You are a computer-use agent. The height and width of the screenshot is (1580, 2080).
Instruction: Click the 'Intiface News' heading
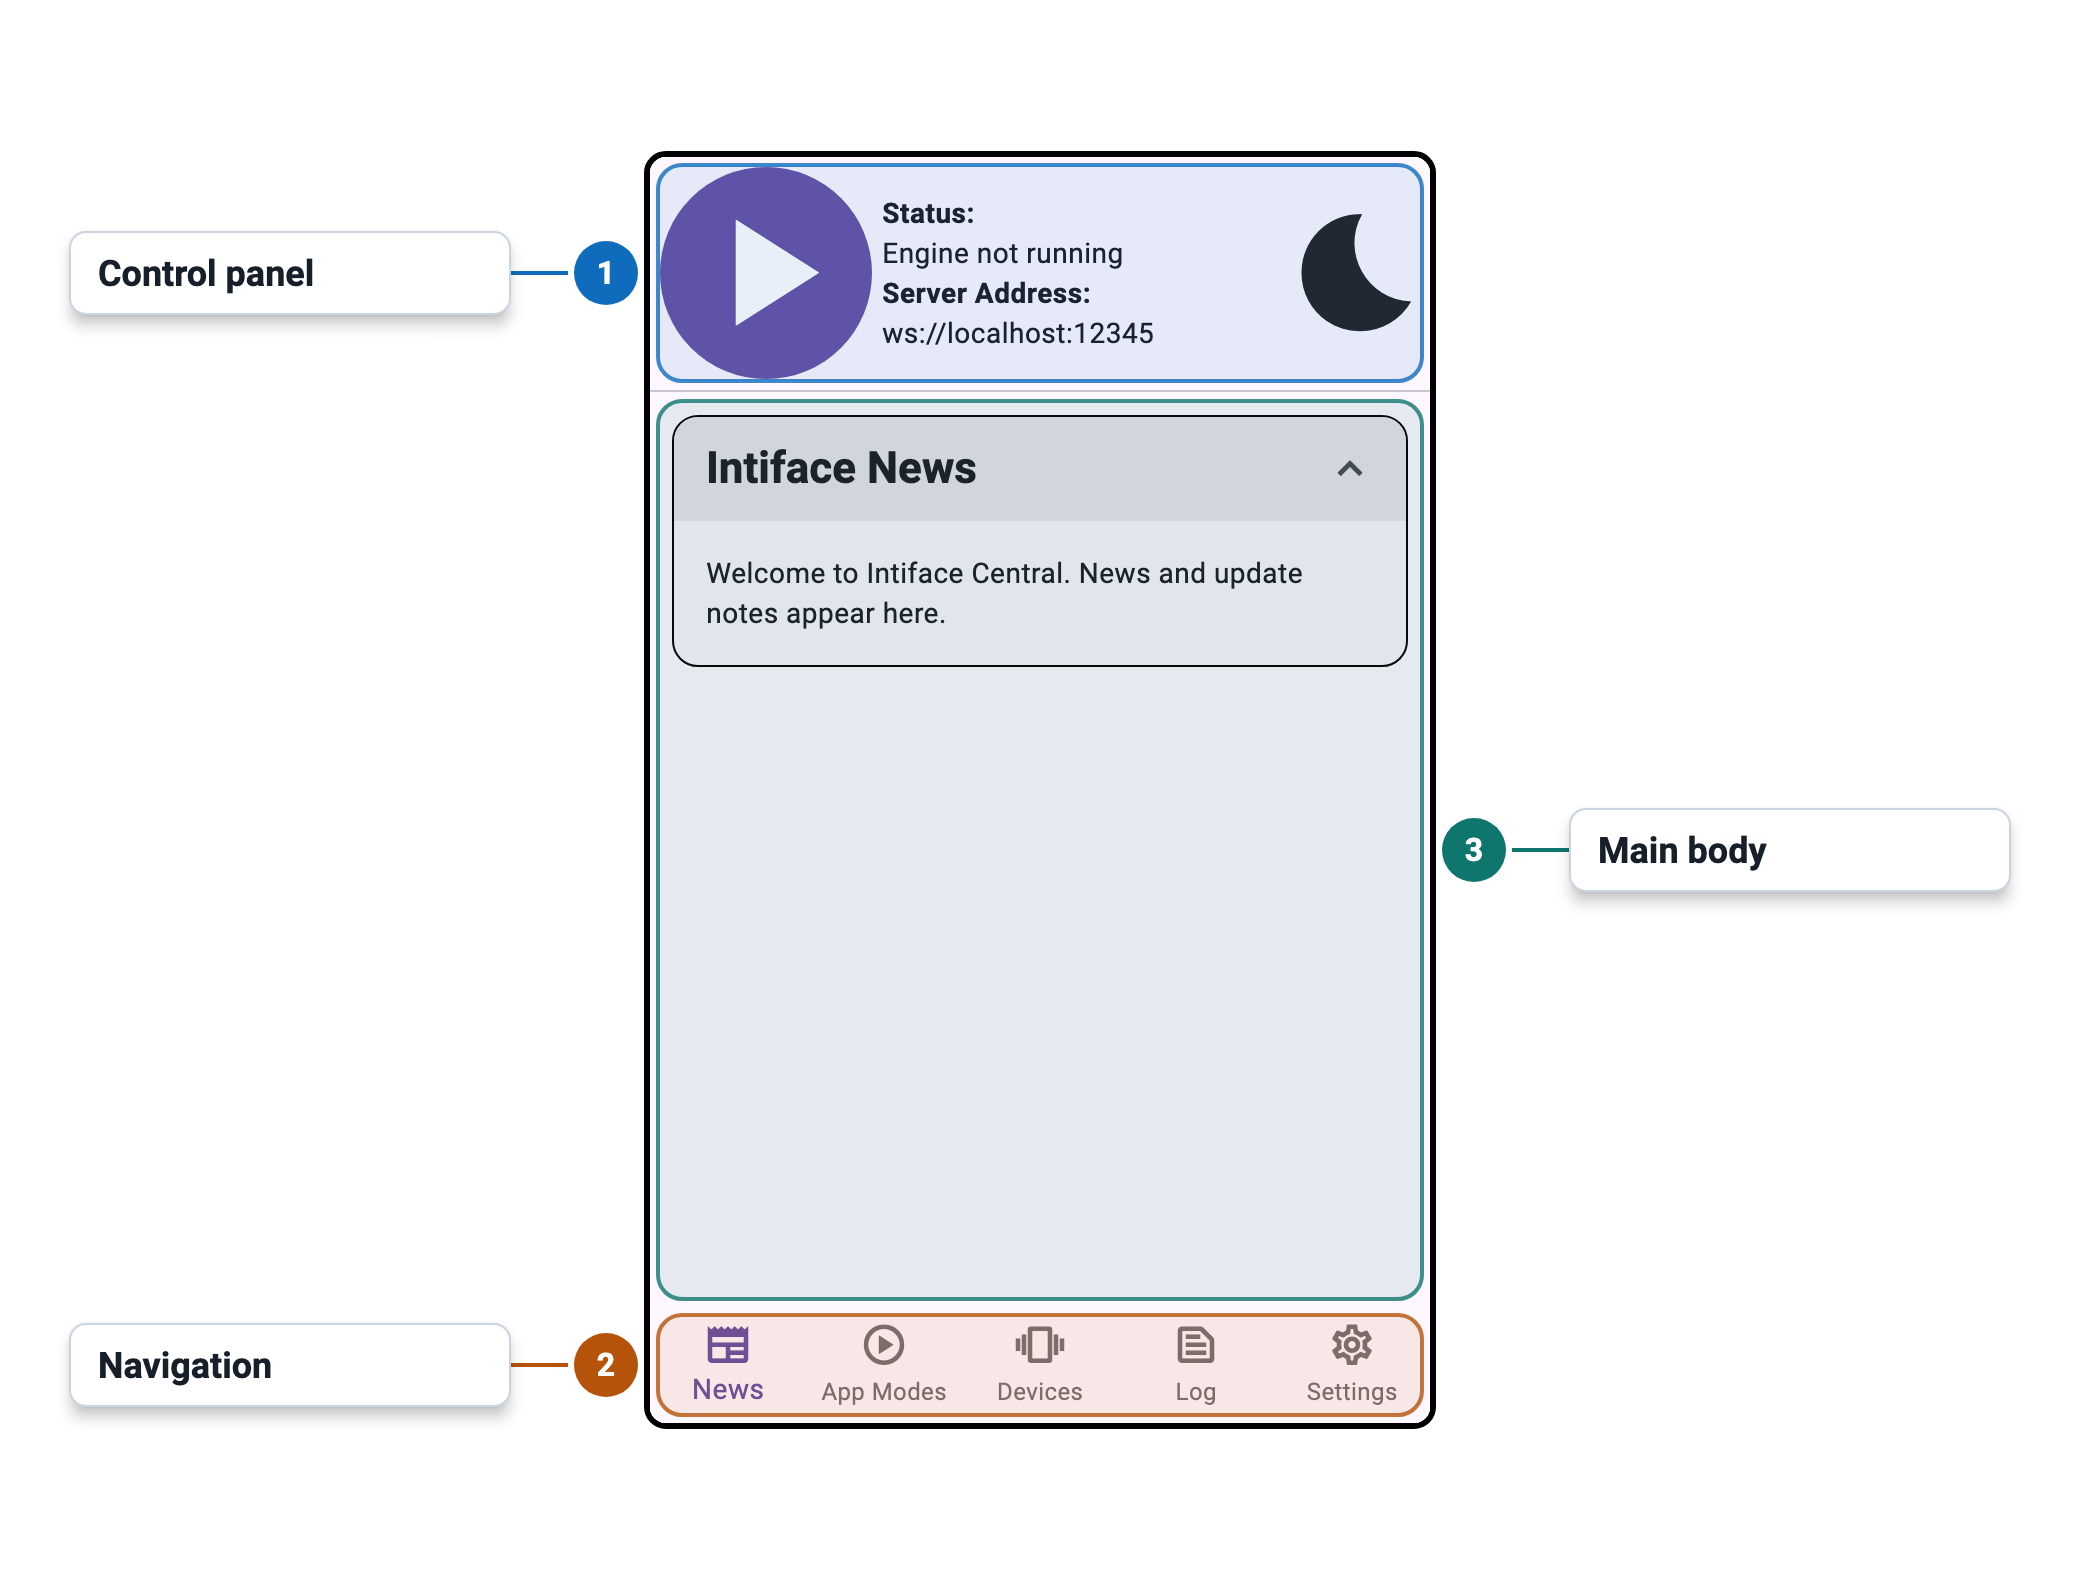pyautogui.click(x=841, y=468)
